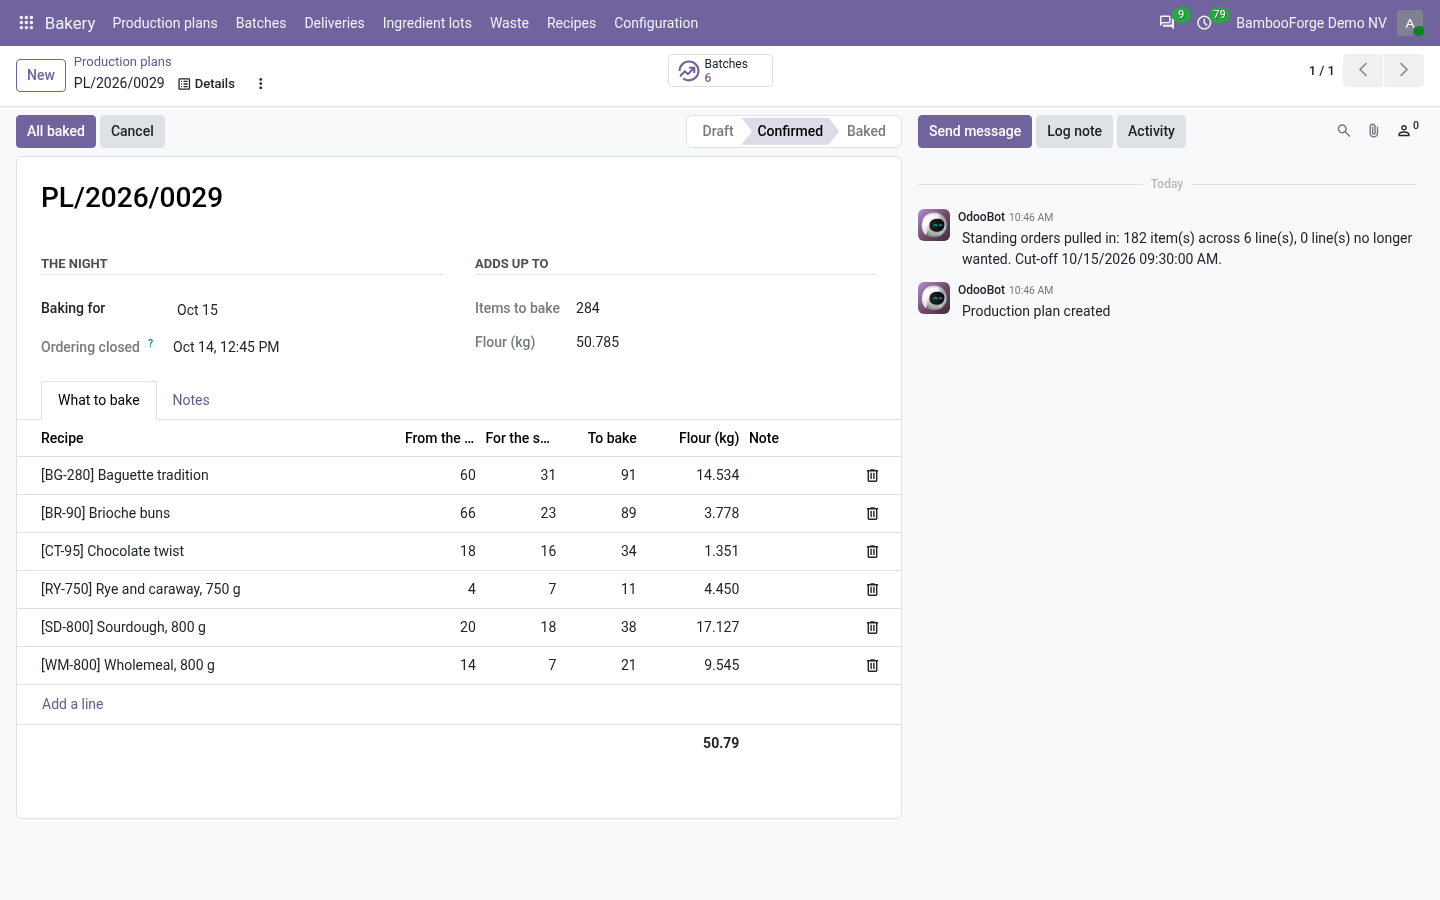The width and height of the screenshot is (1440, 900).
Task: Open the conversations chat icon
Action: click(x=1167, y=23)
